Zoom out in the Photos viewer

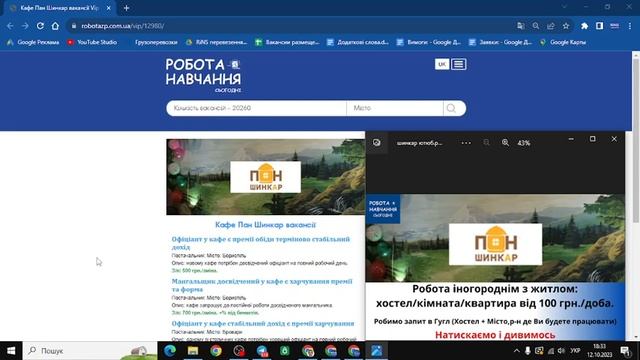pos(486,142)
